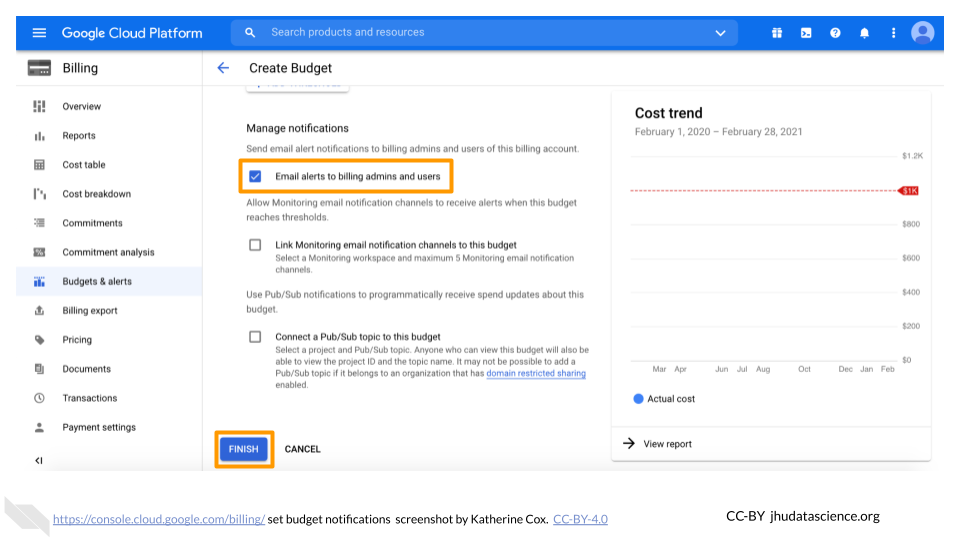Open the hamburger navigation menu

pos(39,32)
